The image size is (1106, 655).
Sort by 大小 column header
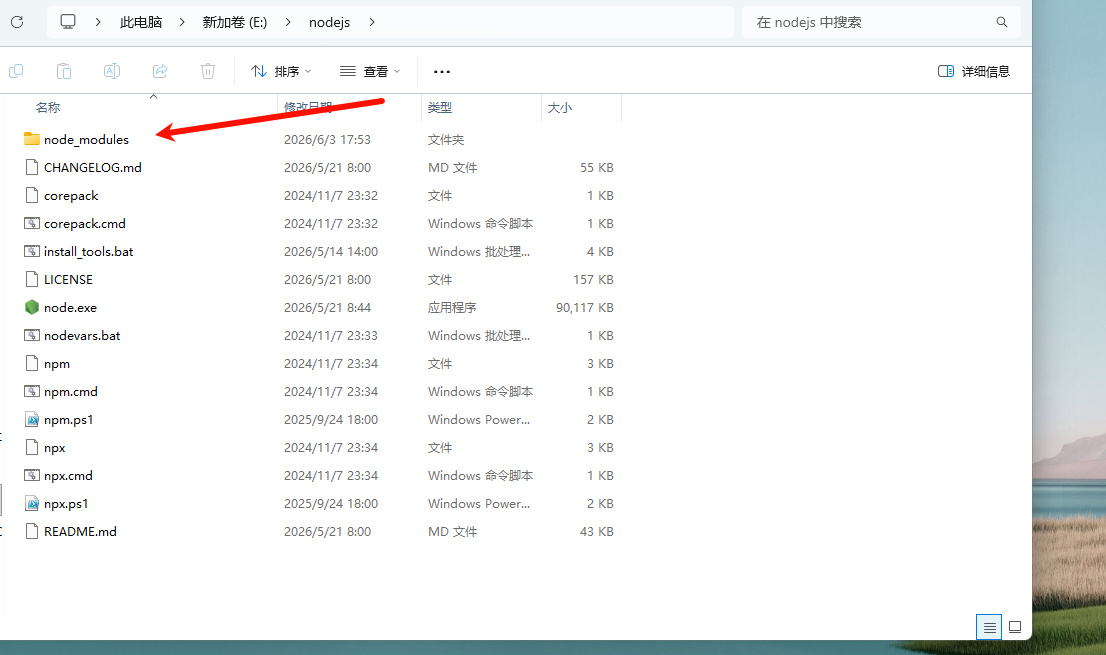tap(559, 107)
